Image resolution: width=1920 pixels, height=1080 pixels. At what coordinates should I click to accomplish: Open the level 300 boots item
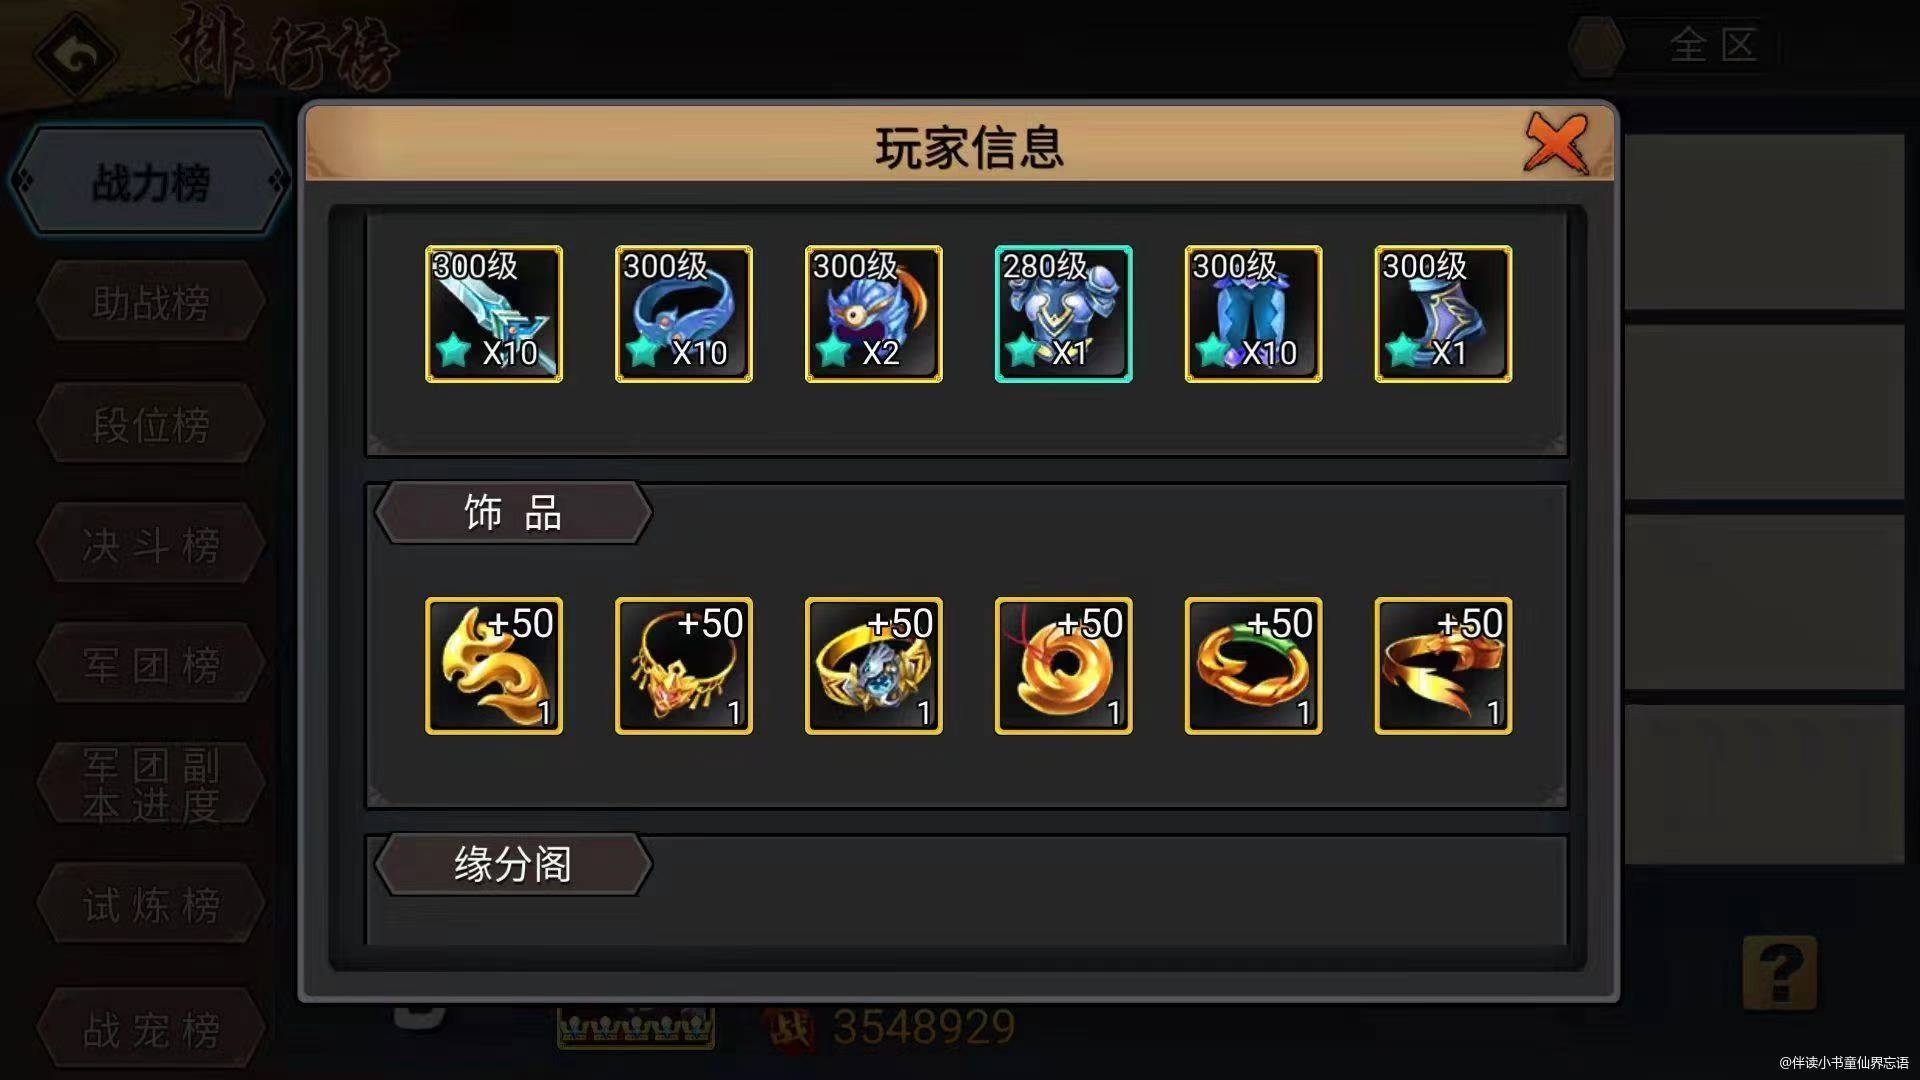click(x=1444, y=314)
